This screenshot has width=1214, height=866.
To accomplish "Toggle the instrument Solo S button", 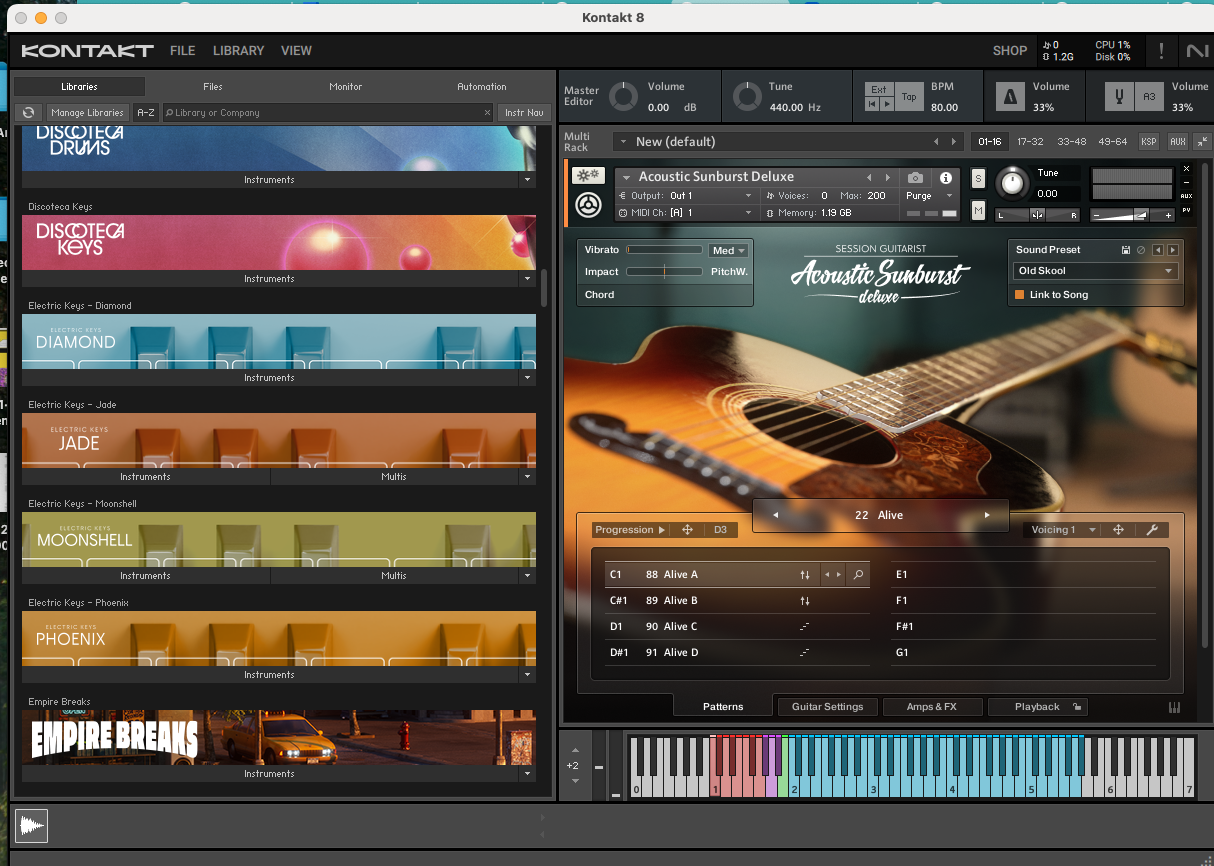I will pyautogui.click(x=978, y=178).
